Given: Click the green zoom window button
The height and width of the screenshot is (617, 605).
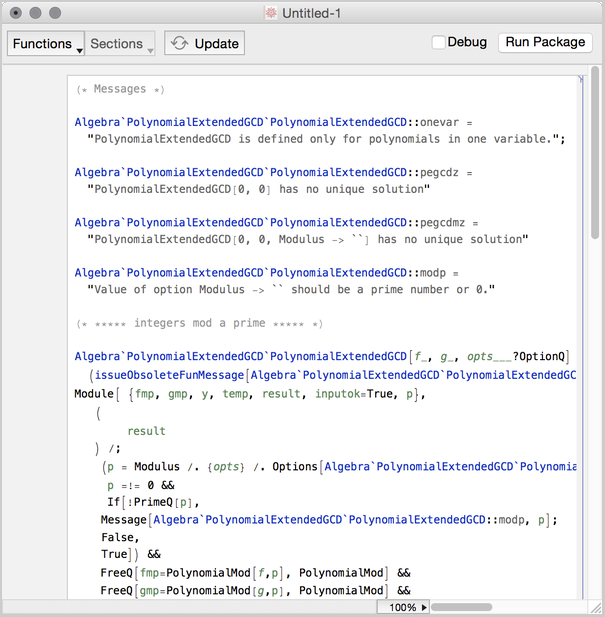Looking at the screenshot, I should (x=55, y=13).
